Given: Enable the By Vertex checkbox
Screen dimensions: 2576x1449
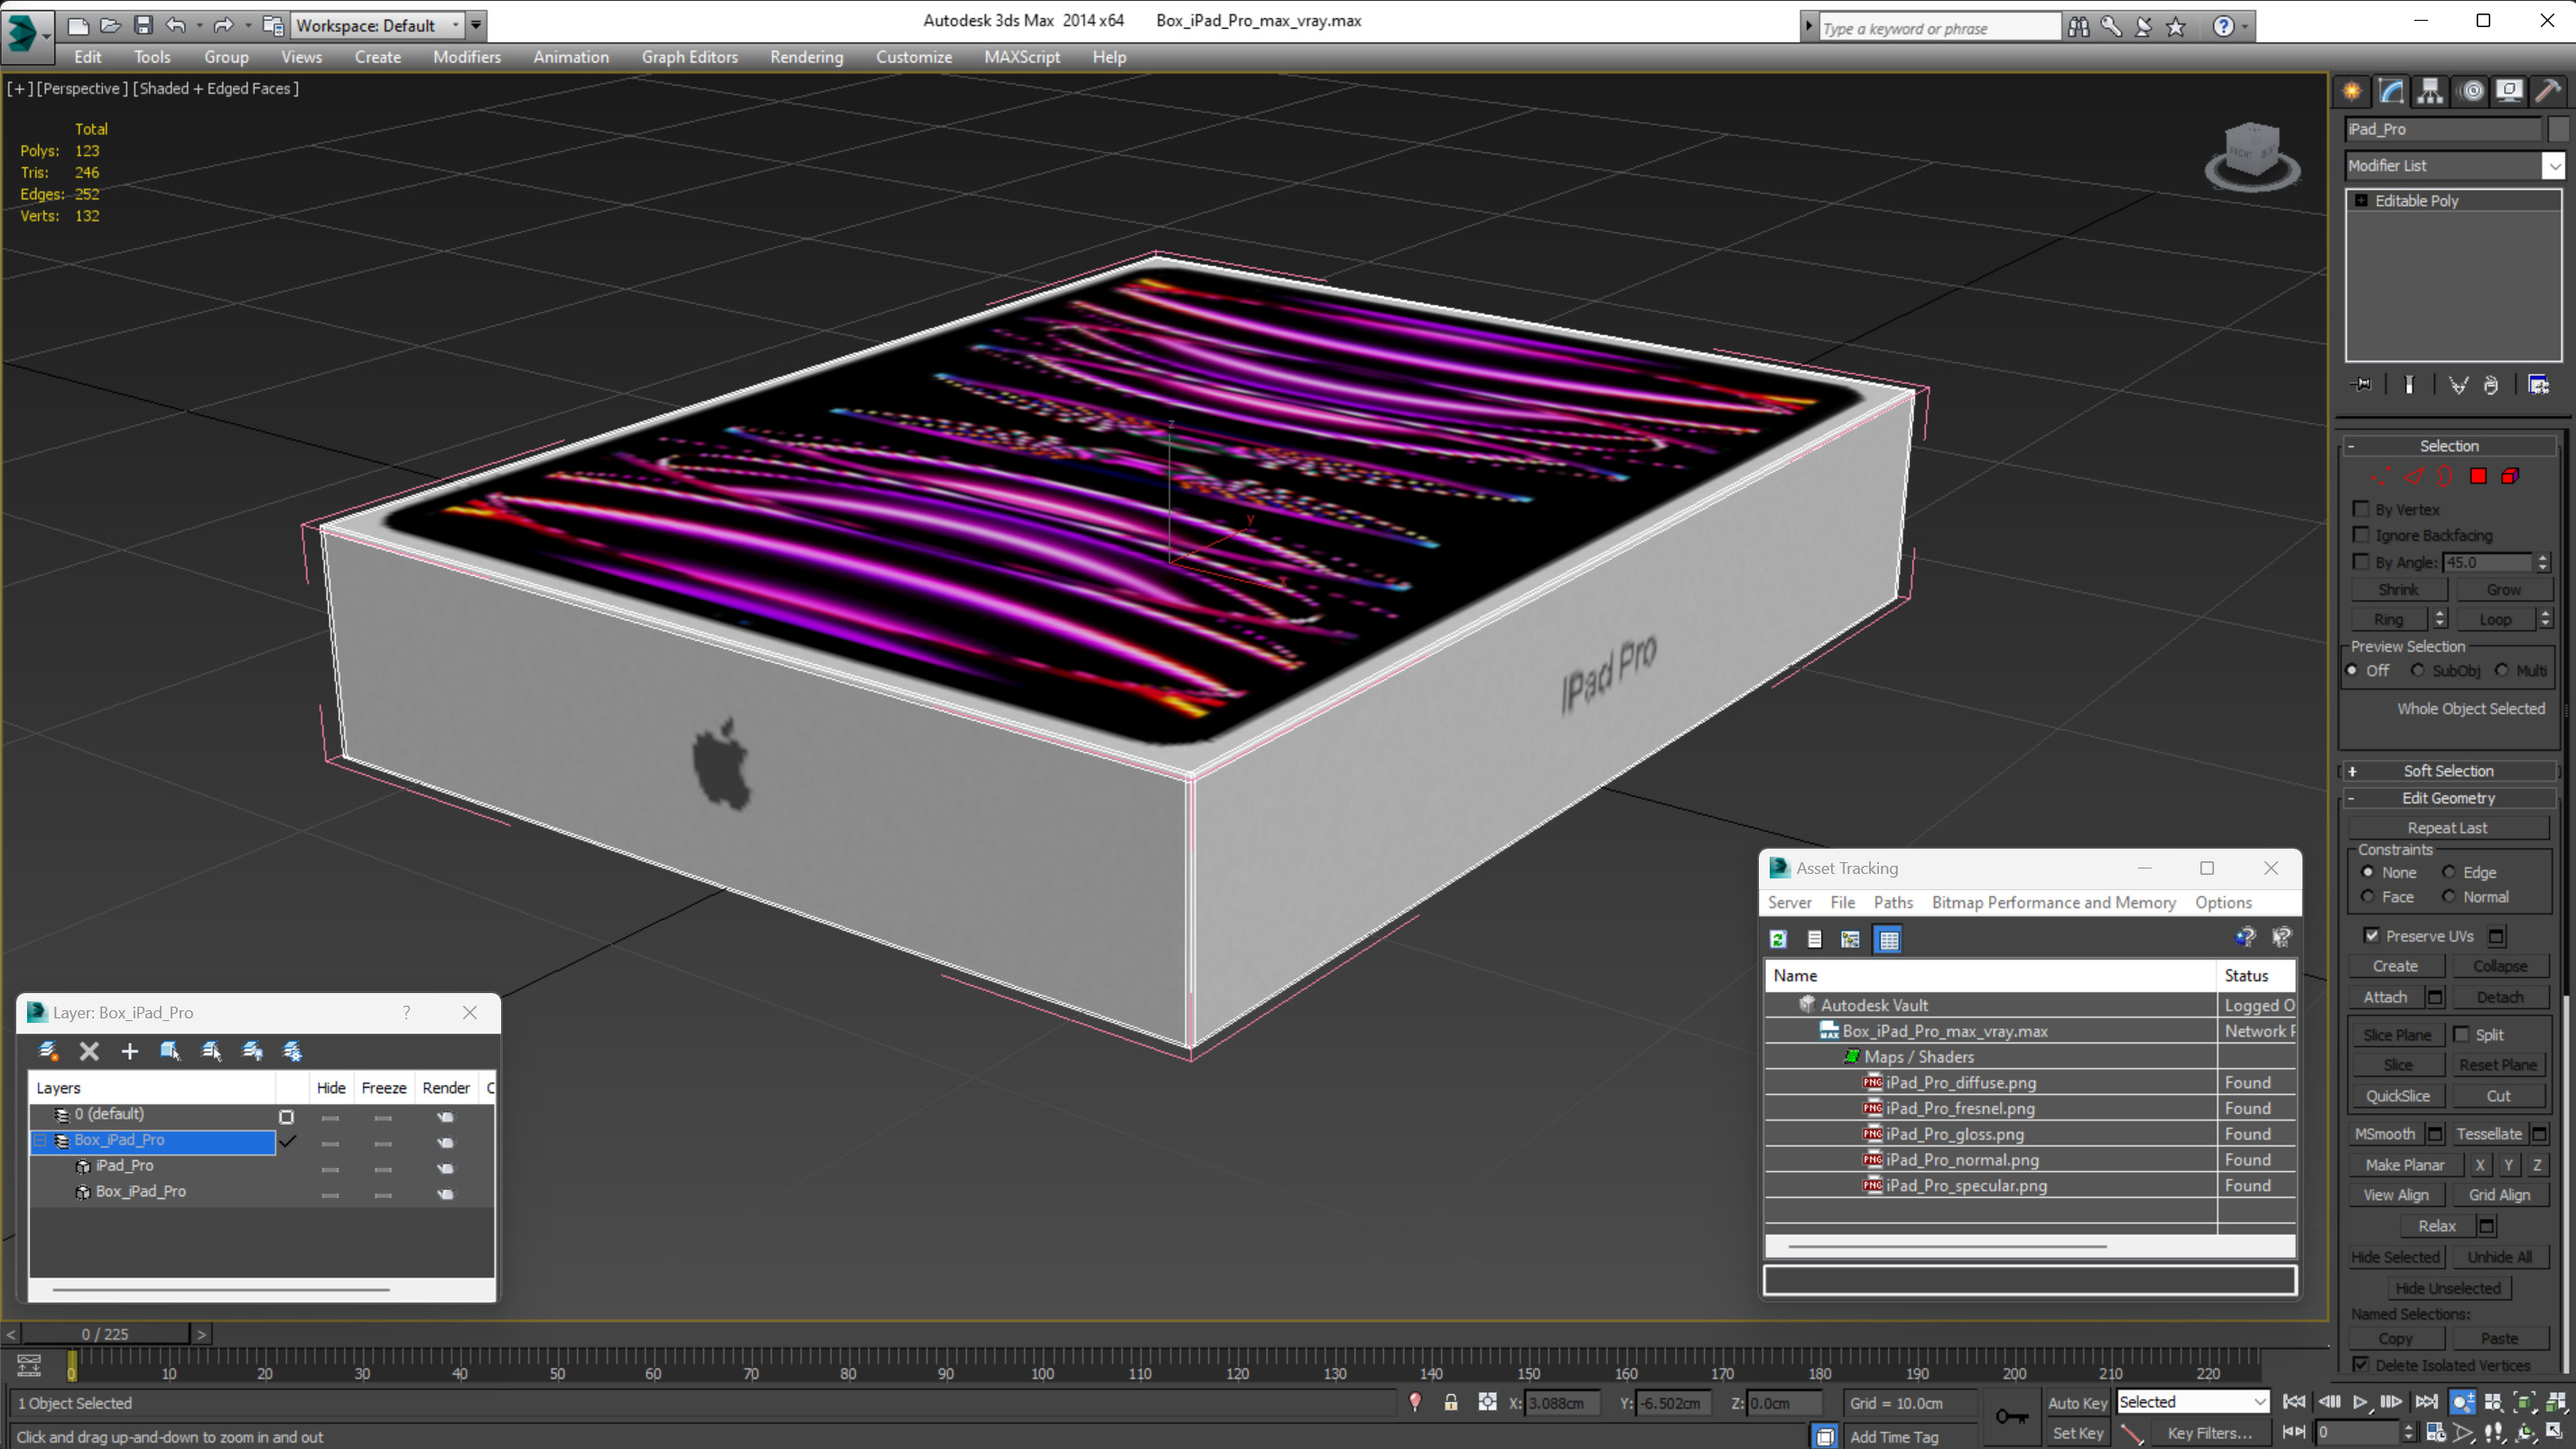Looking at the screenshot, I should (2361, 509).
